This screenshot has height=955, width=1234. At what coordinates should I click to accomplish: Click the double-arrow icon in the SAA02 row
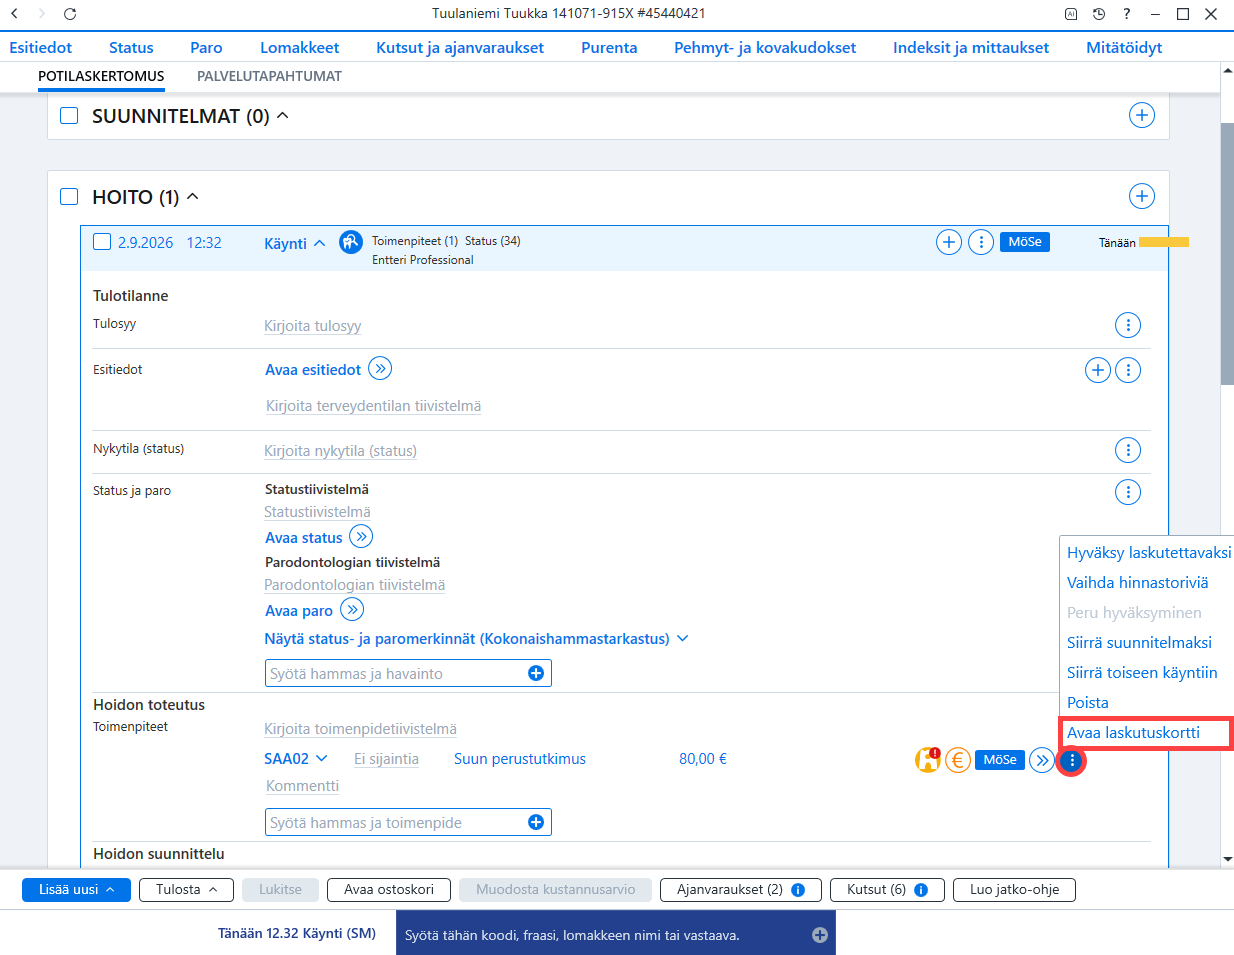click(x=1042, y=760)
